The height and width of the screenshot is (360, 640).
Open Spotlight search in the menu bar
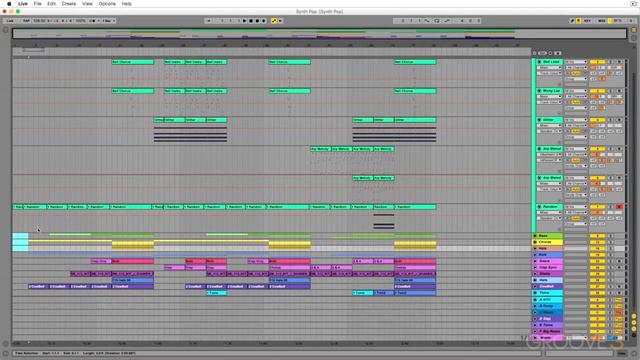point(633,4)
